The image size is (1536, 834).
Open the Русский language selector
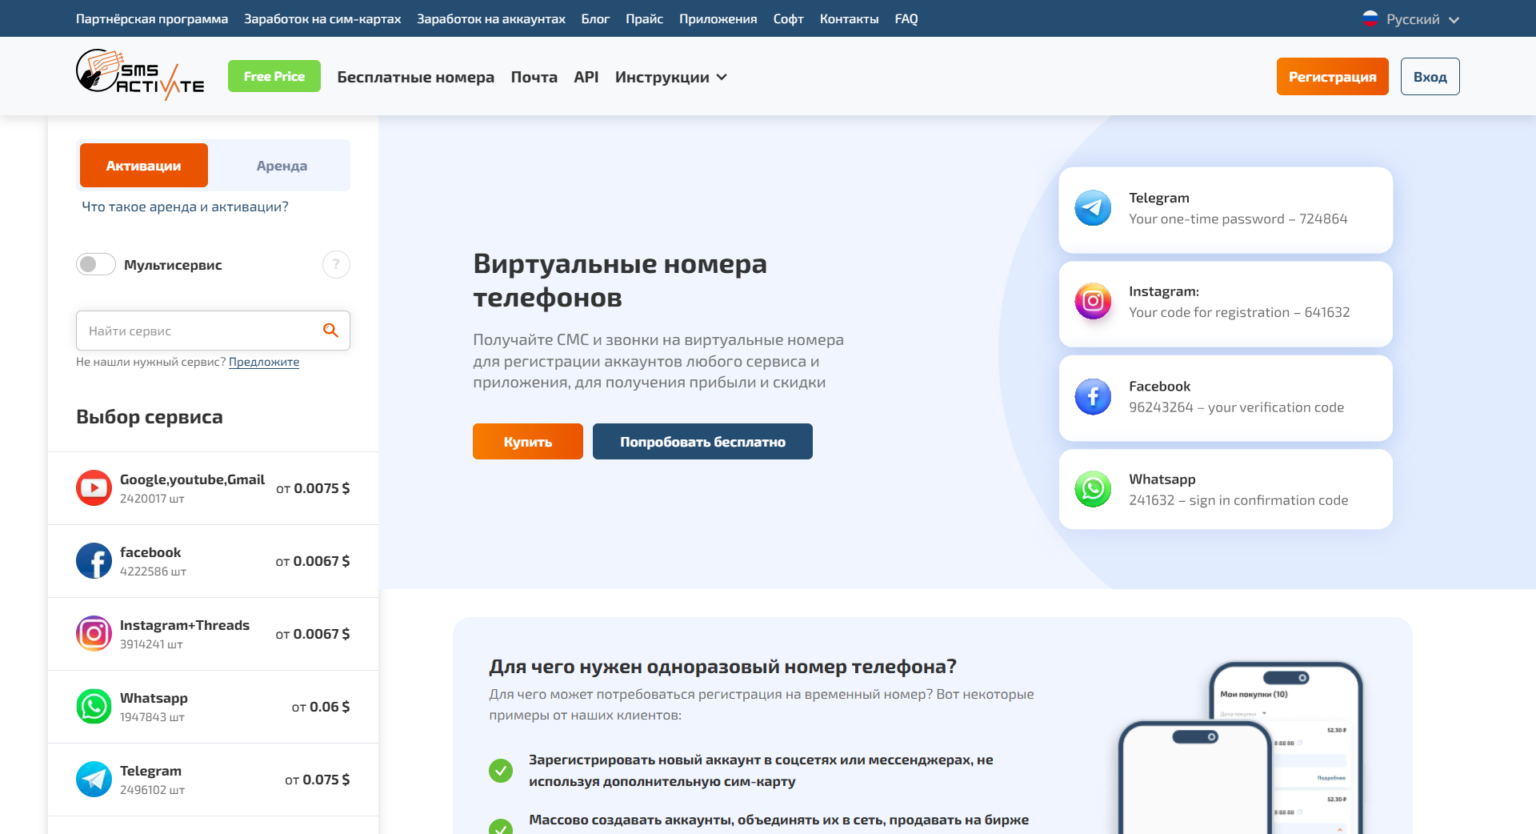coord(1410,17)
